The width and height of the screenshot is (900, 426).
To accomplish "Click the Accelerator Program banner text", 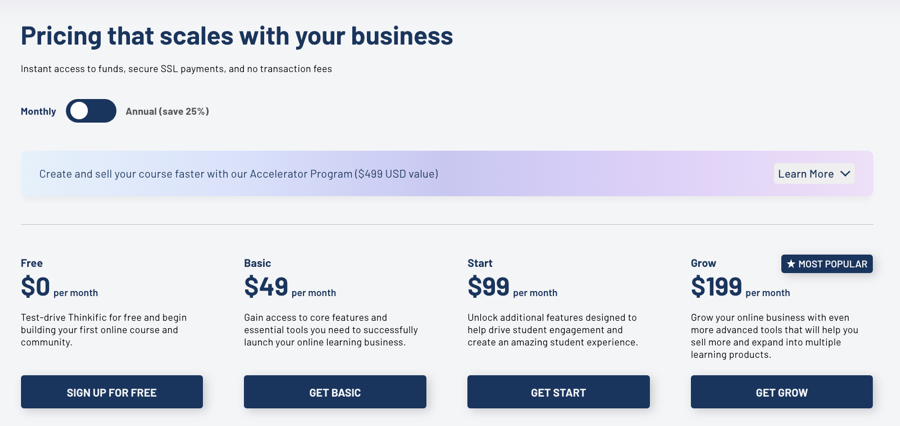I will coord(238,174).
